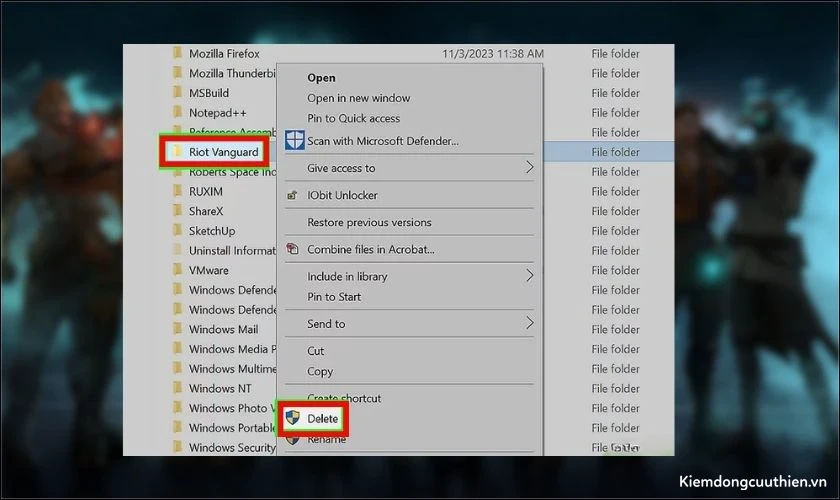Select the Notepad++ folder name
Image resolution: width=840 pixels, height=500 pixels.
[x=218, y=113]
